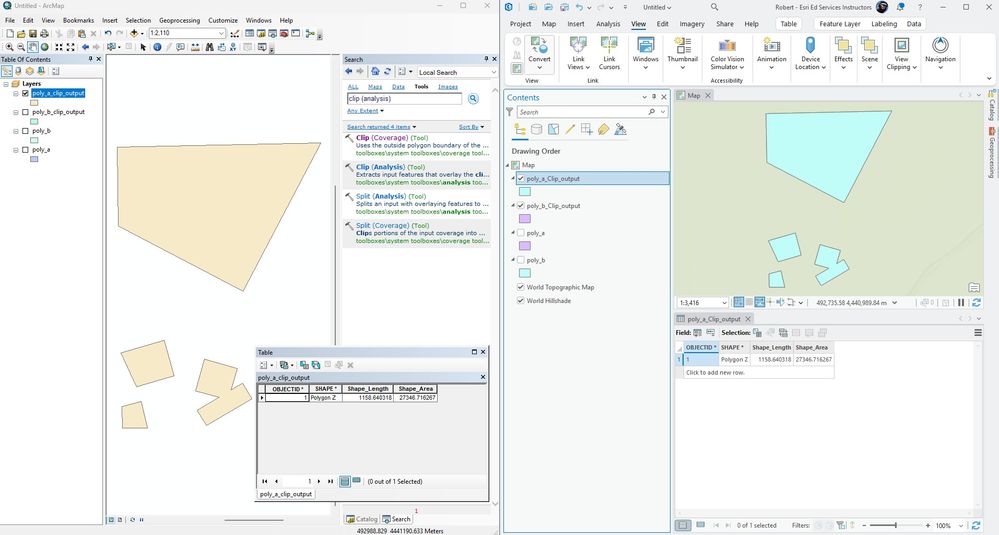The width and height of the screenshot is (999, 535).
Task: Open Pro map scale dropdown 1:3,416
Action: (724, 303)
